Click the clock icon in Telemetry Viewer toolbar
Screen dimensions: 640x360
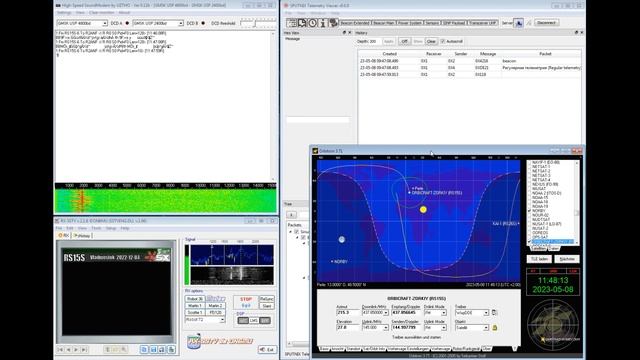click(313, 23)
